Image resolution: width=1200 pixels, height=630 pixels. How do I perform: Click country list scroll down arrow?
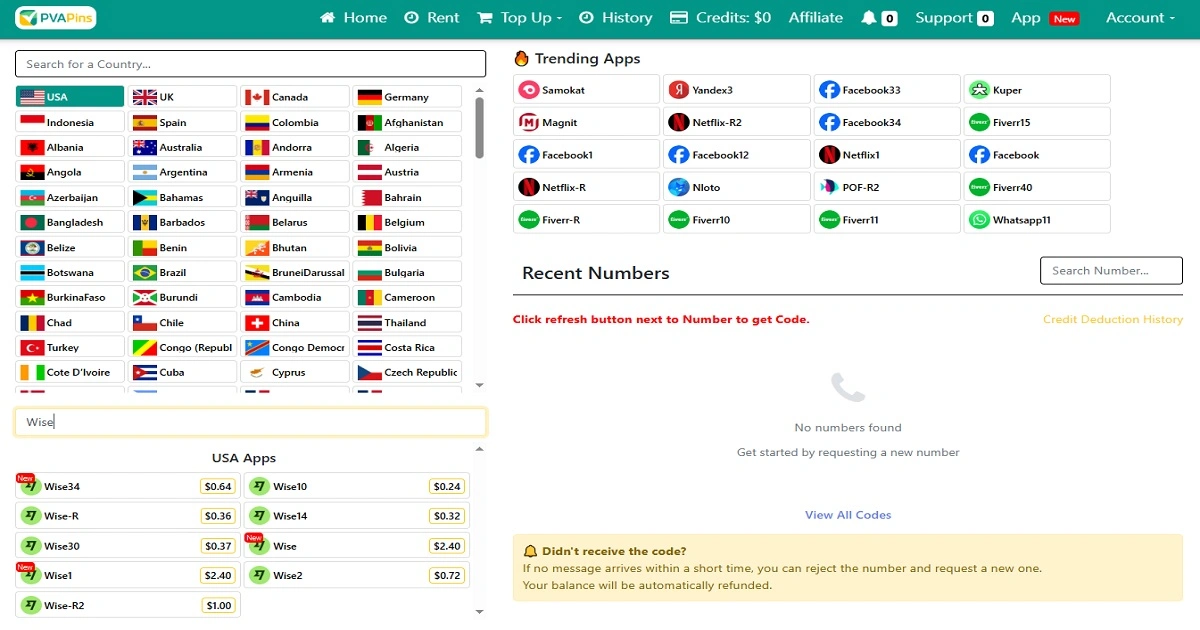(x=479, y=385)
